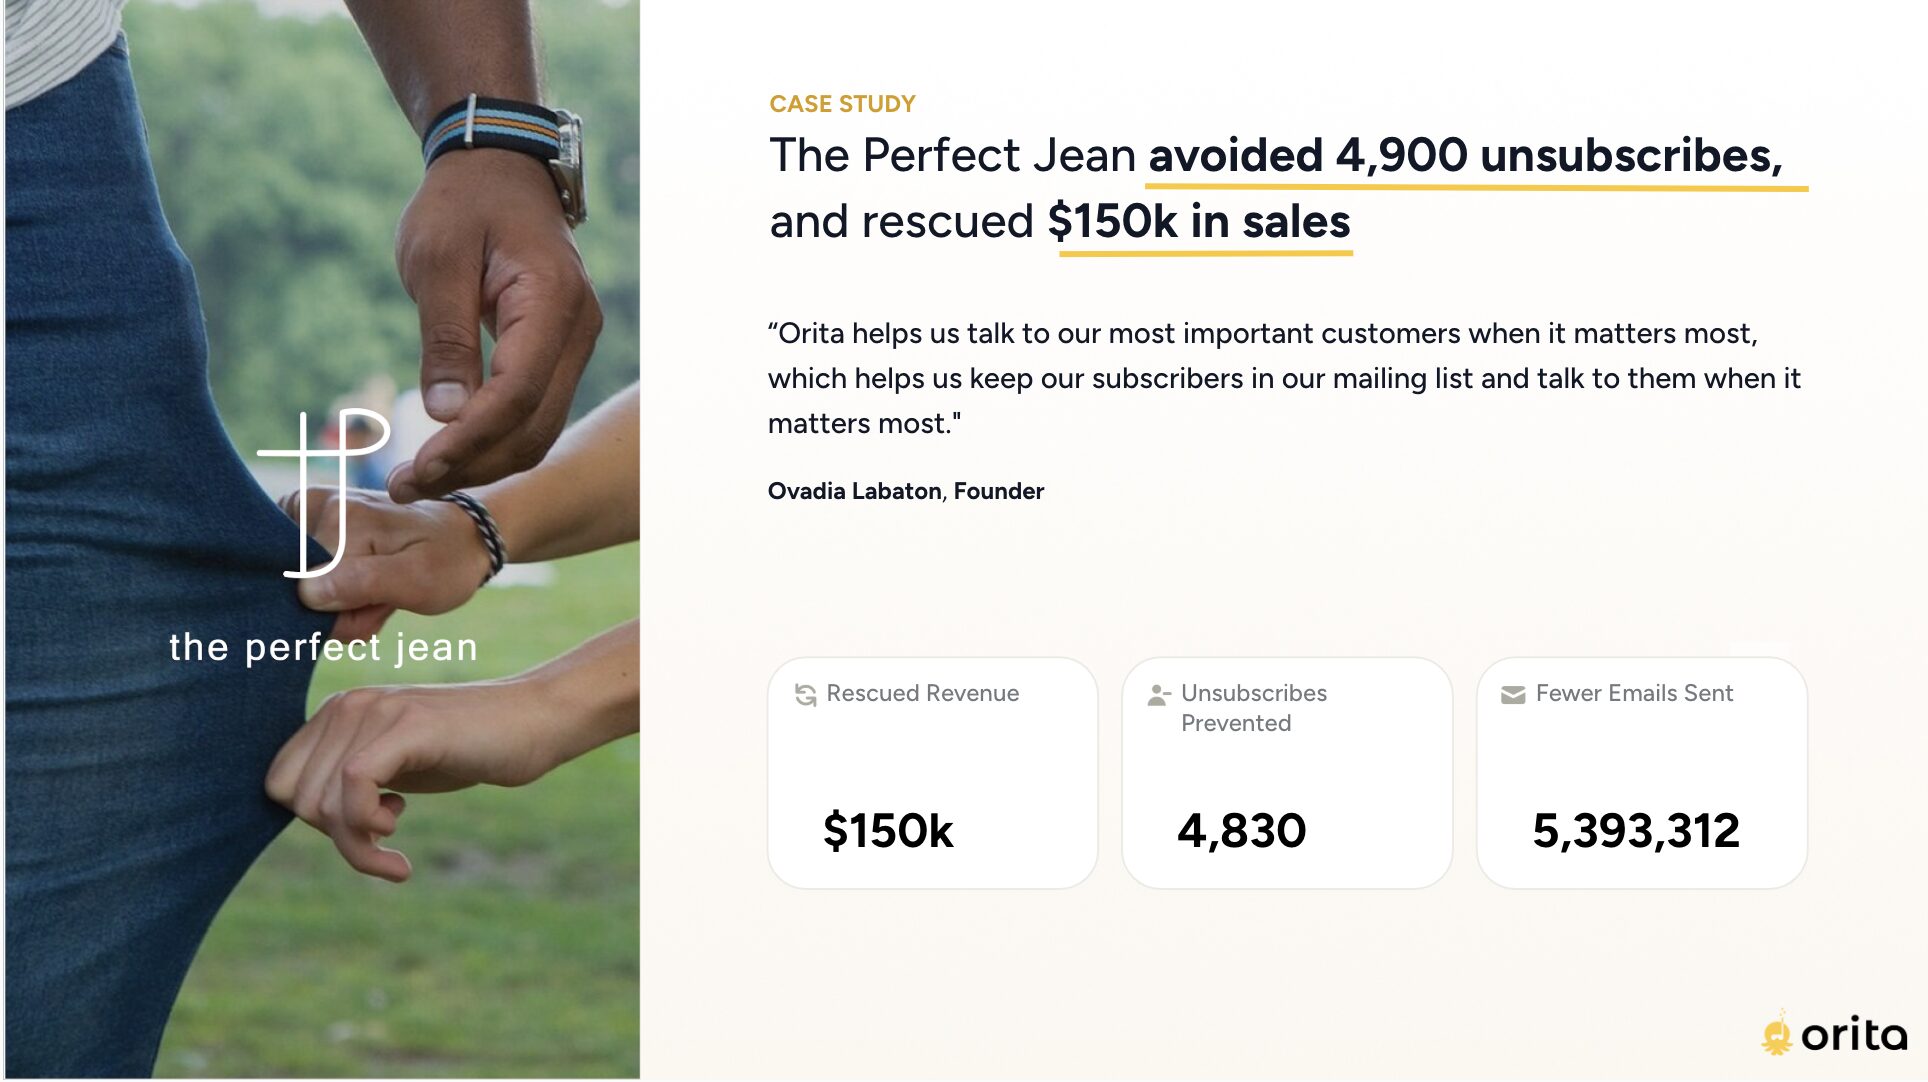
Task: Click the orita wordmark in corner
Action: [x=1854, y=1035]
